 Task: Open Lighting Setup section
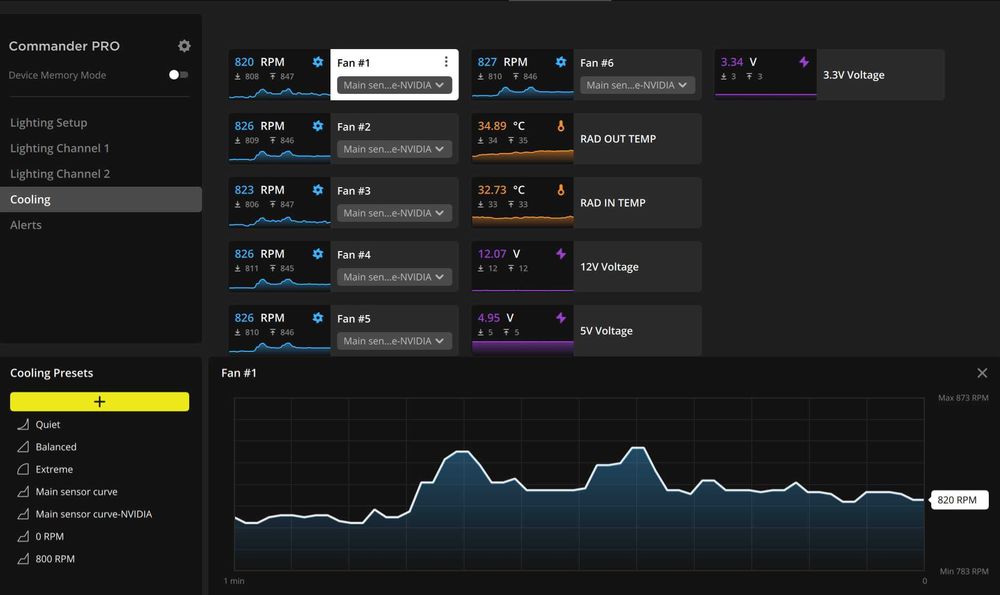[48, 122]
